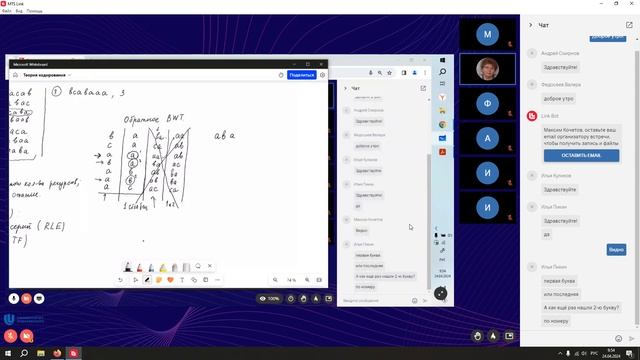Toggle your disabled camera red button
The width and height of the screenshot is (640, 360).
point(27,336)
